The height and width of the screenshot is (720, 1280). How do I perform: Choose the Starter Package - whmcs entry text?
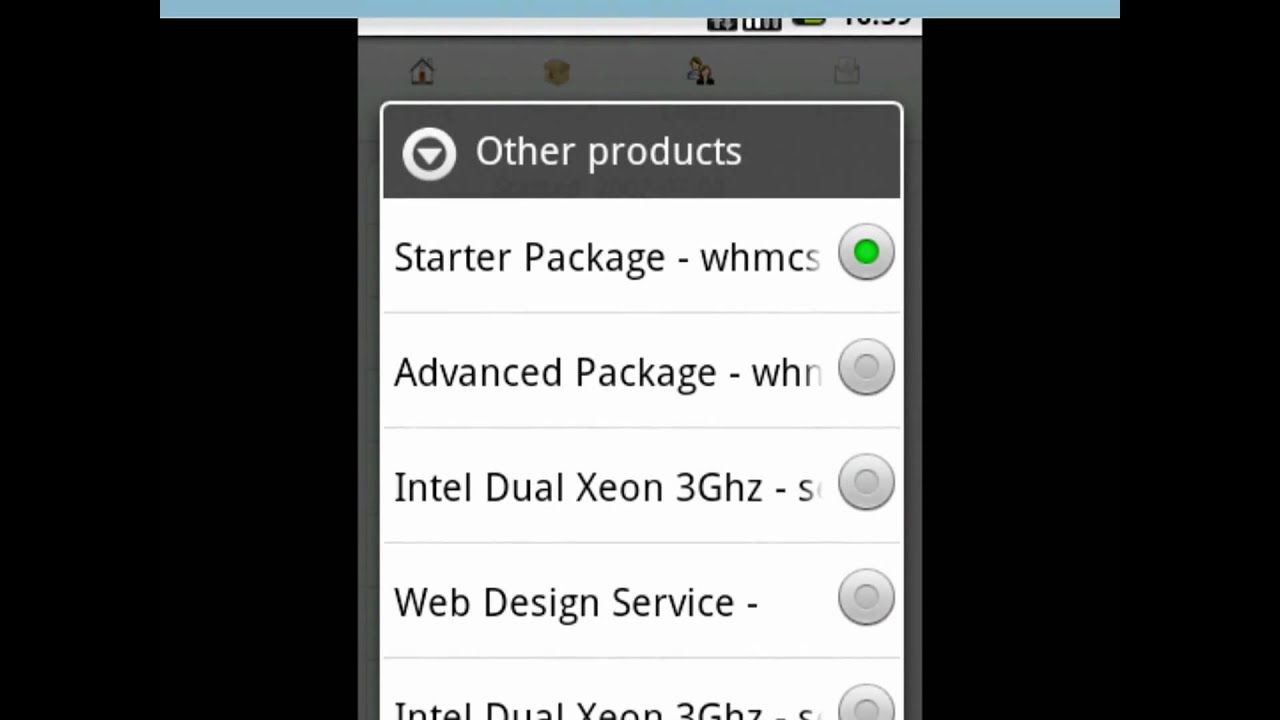[606, 257]
